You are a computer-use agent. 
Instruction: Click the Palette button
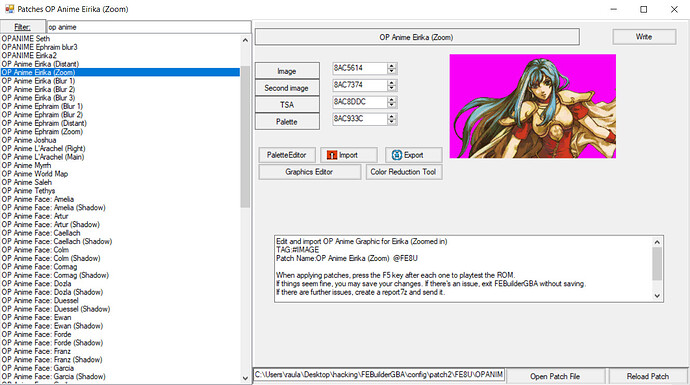(287, 121)
